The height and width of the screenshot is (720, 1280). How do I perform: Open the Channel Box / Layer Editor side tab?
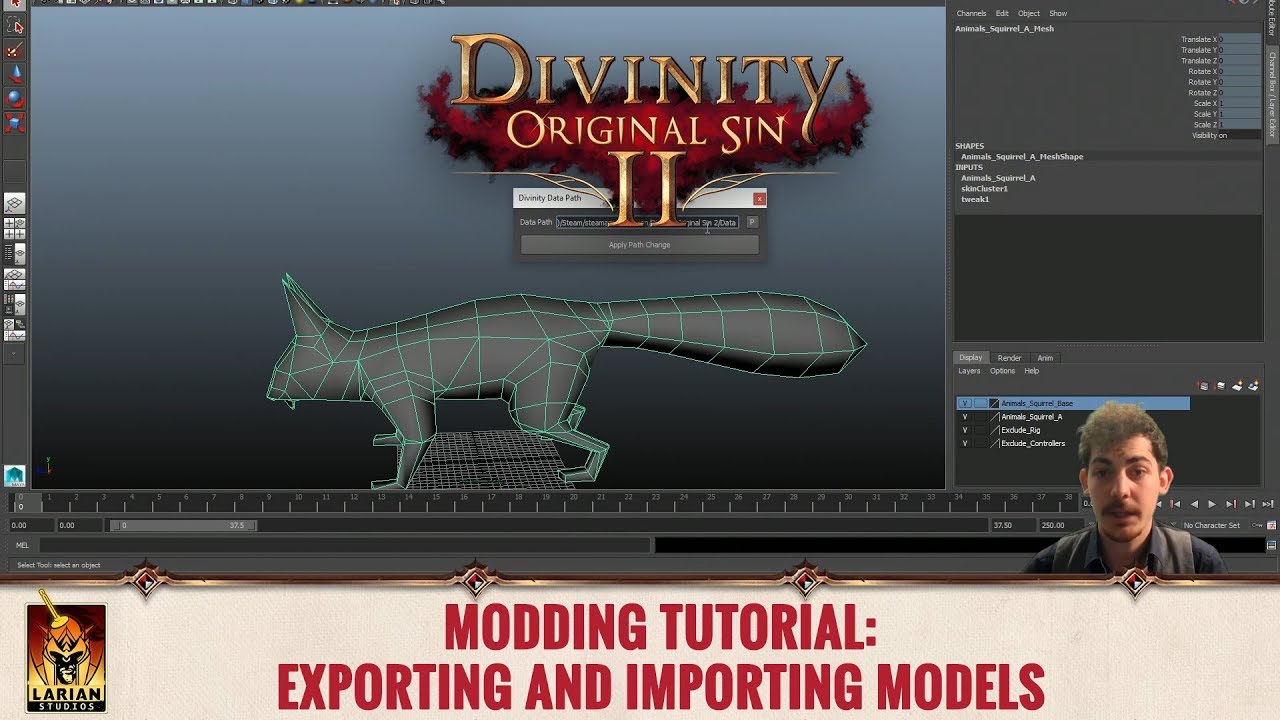click(x=1272, y=95)
